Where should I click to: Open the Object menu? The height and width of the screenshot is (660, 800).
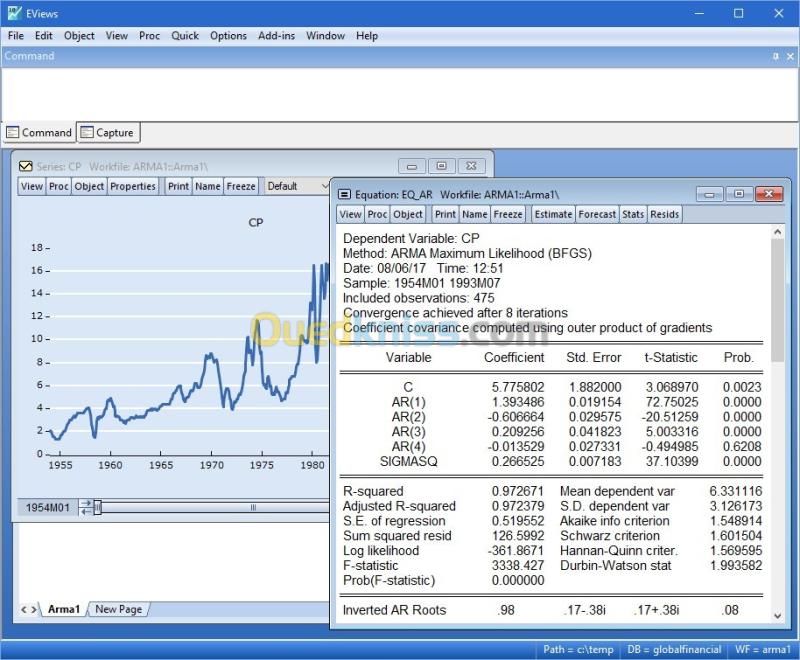(x=79, y=36)
